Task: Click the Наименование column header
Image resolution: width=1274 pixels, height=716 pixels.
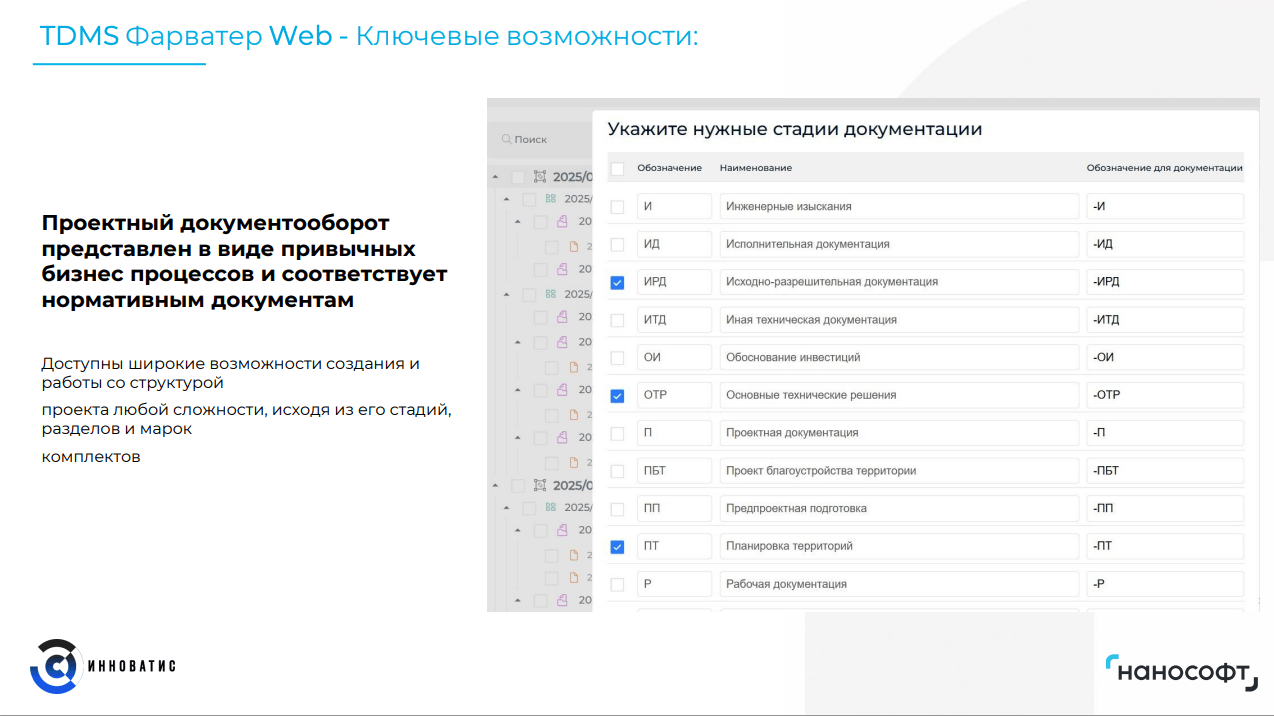Action: (x=756, y=168)
